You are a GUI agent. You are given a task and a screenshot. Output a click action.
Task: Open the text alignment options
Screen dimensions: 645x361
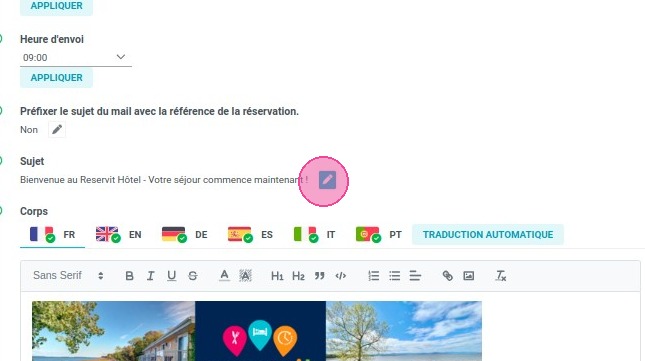(x=415, y=275)
